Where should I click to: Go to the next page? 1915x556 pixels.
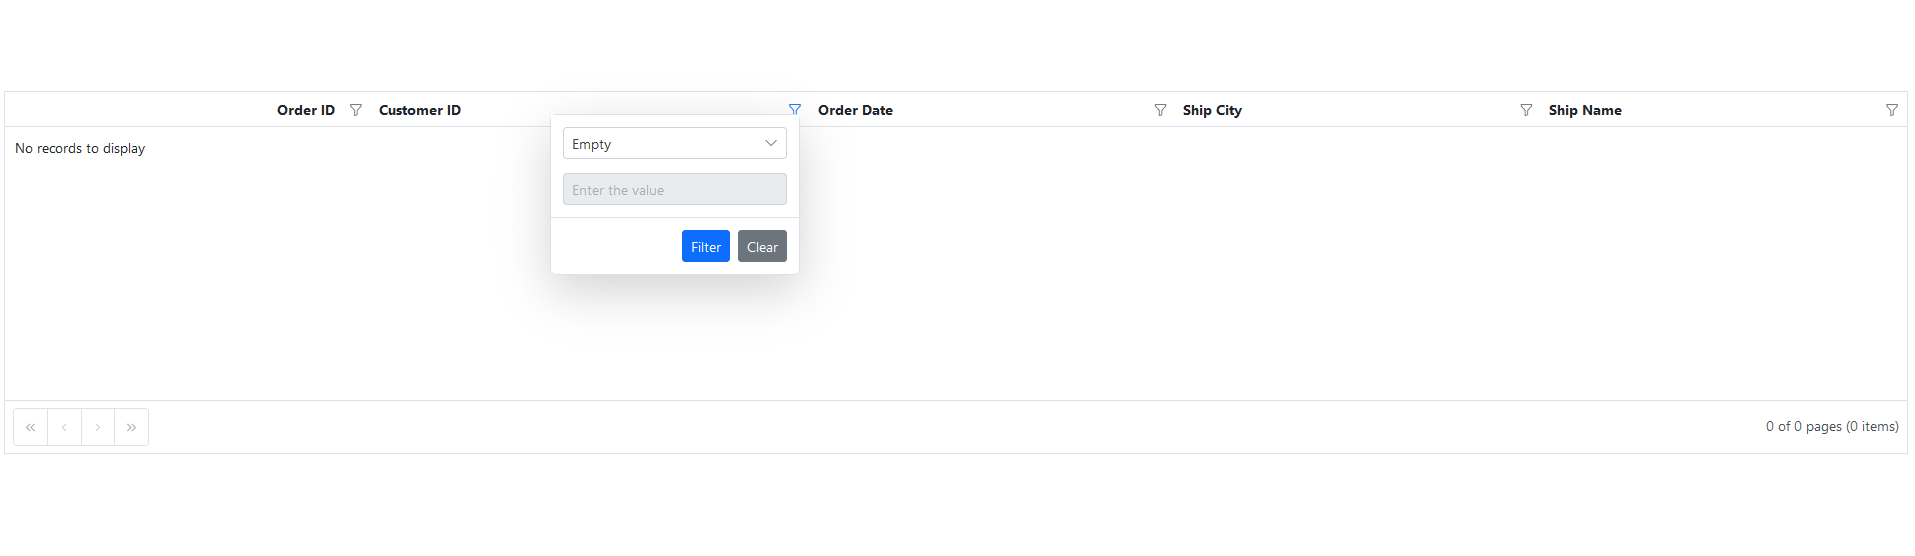98,427
